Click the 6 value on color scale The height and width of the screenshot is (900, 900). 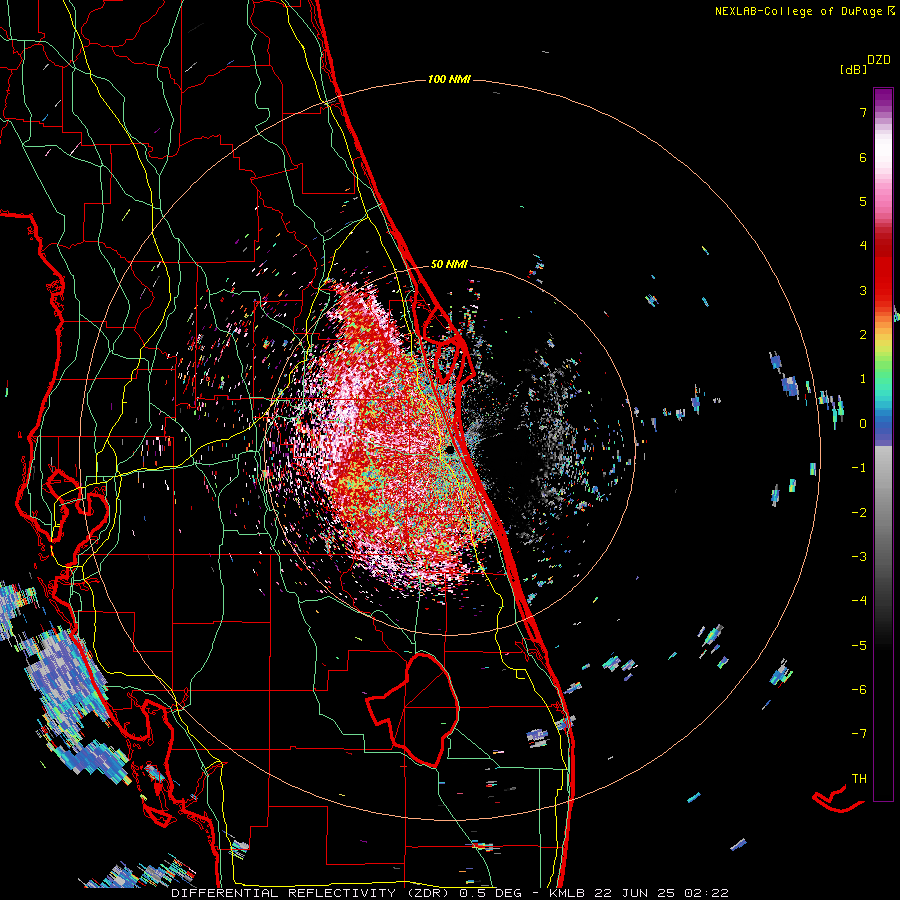[863, 157]
